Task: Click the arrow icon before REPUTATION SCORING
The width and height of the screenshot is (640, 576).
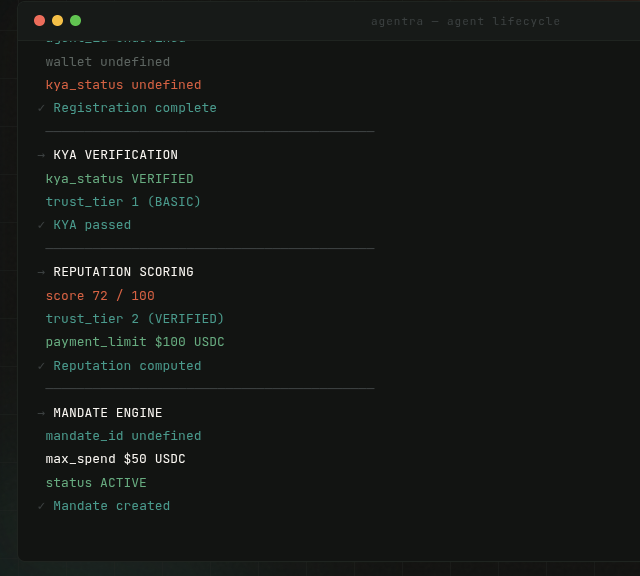Action: (41, 272)
